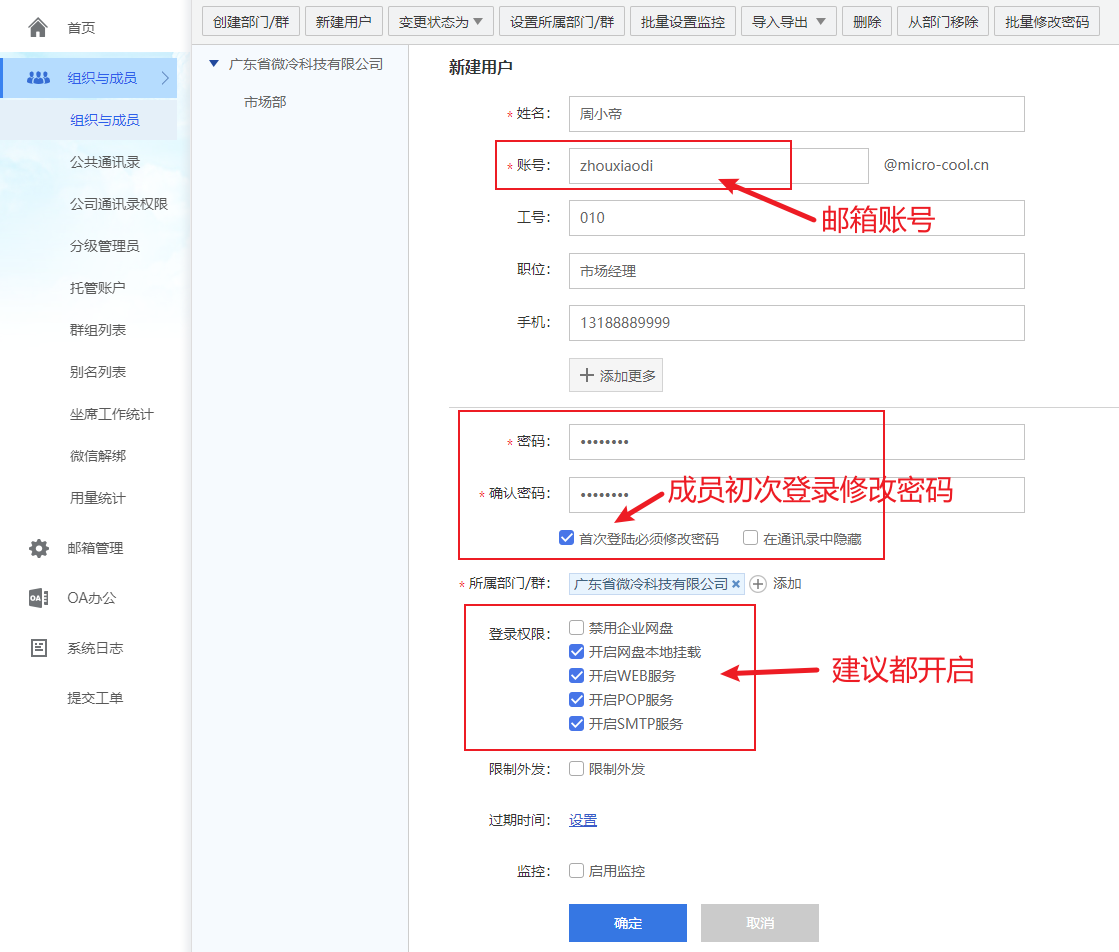Viewport: 1119px width, 952px height.
Task: Remove 广东省微冷科技有限公司 tag with x icon
Action: coord(736,584)
